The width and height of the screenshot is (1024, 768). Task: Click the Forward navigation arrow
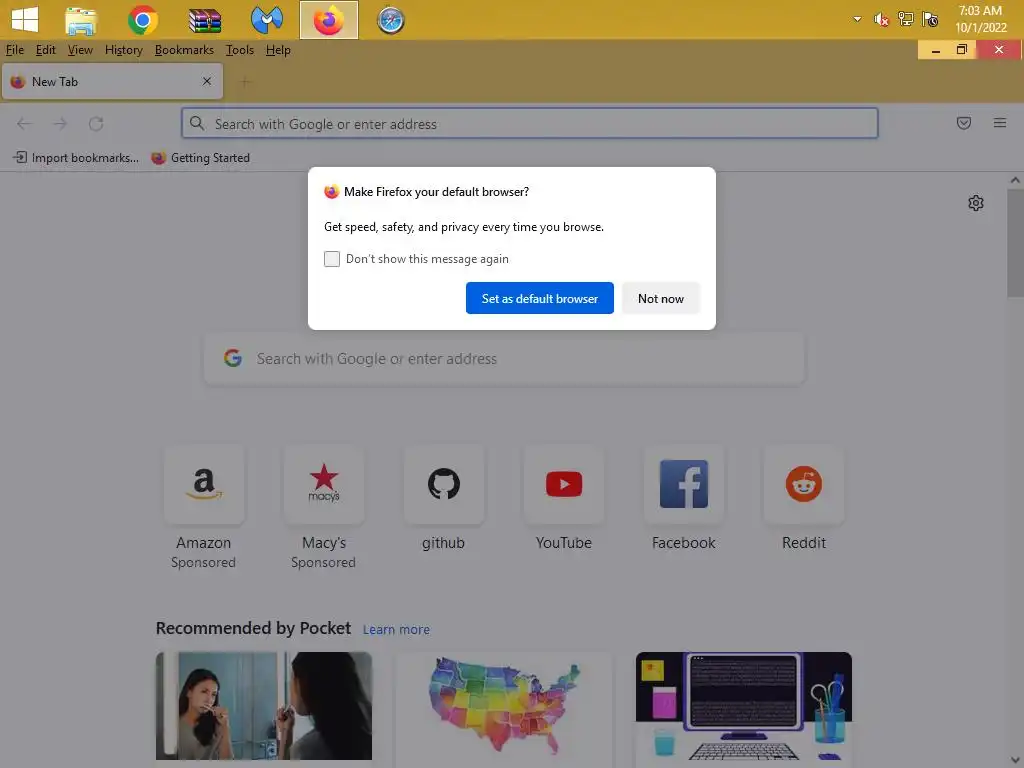coord(60,123)
